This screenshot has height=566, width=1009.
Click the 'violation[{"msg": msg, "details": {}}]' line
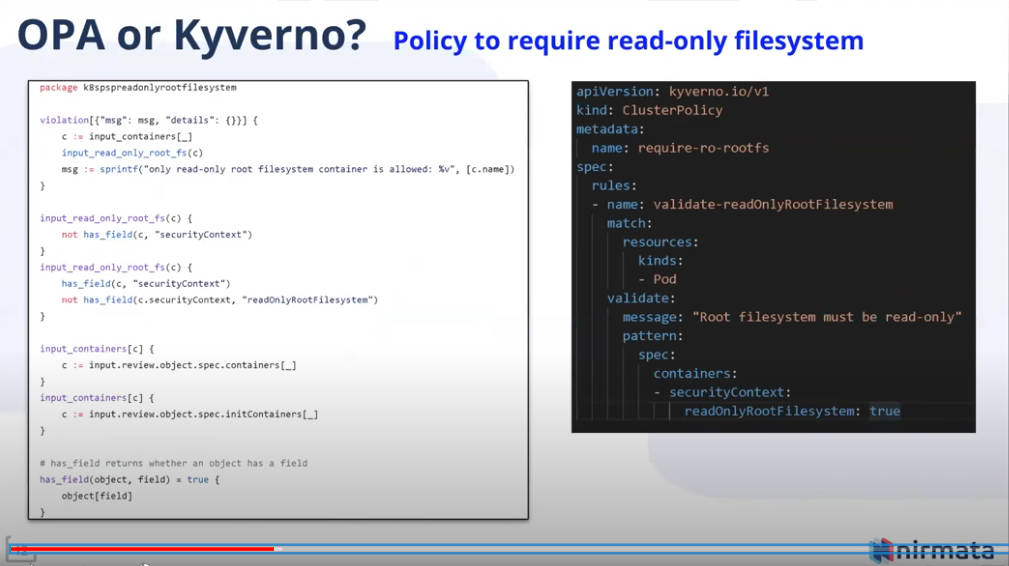point(149,120)
